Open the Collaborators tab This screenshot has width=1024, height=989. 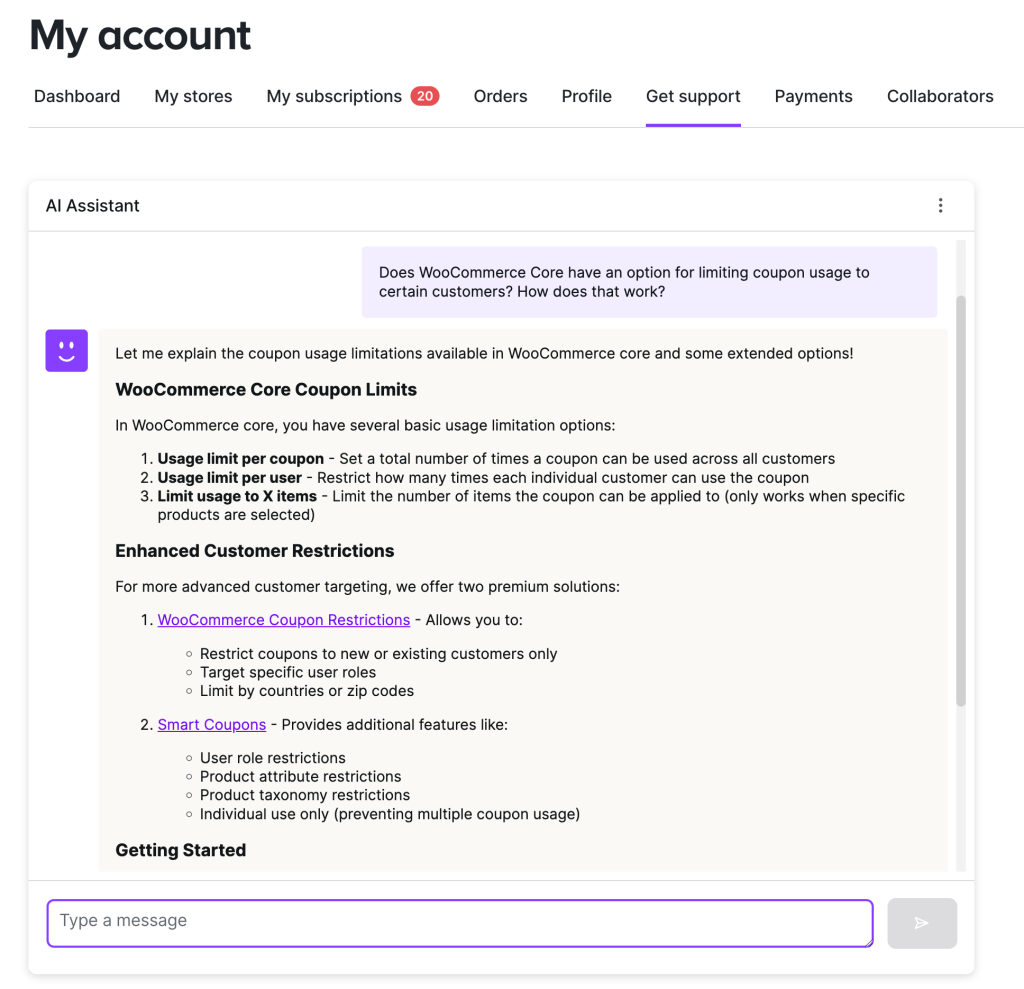point(940,96)
